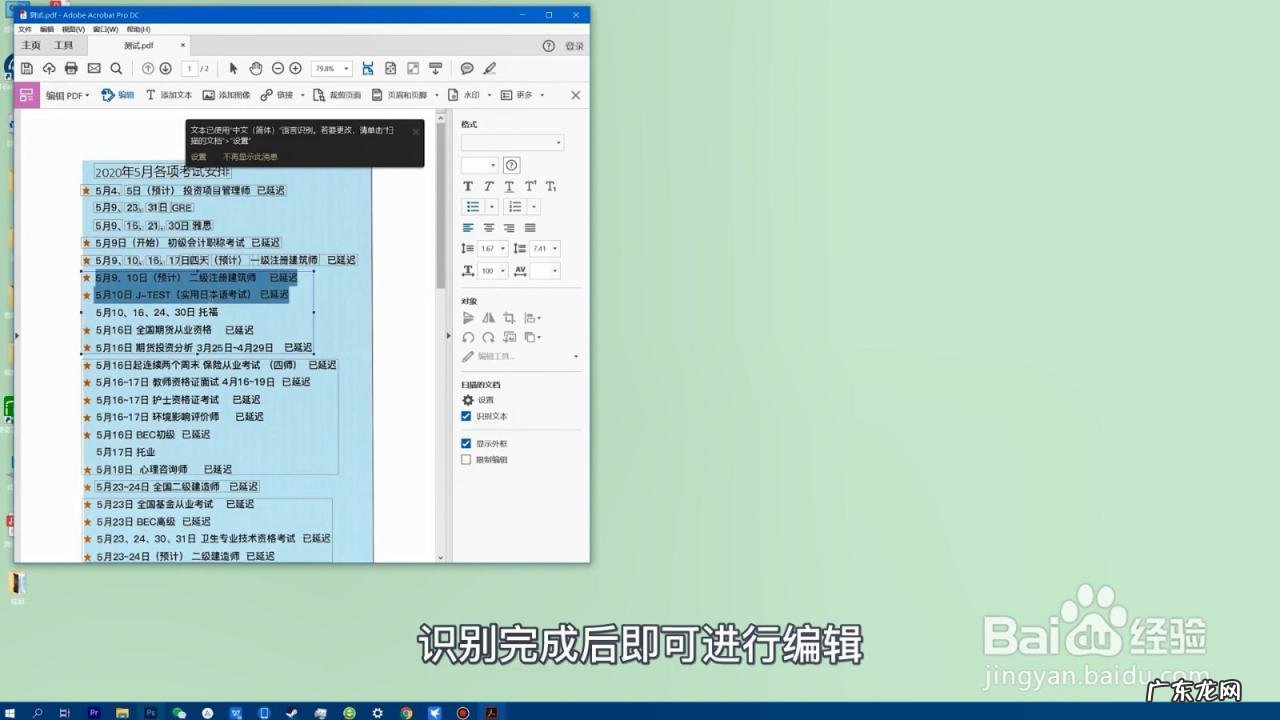Click the horizontal flip icon under 对象
The image size is (1280, 720).
coord(489,317)
